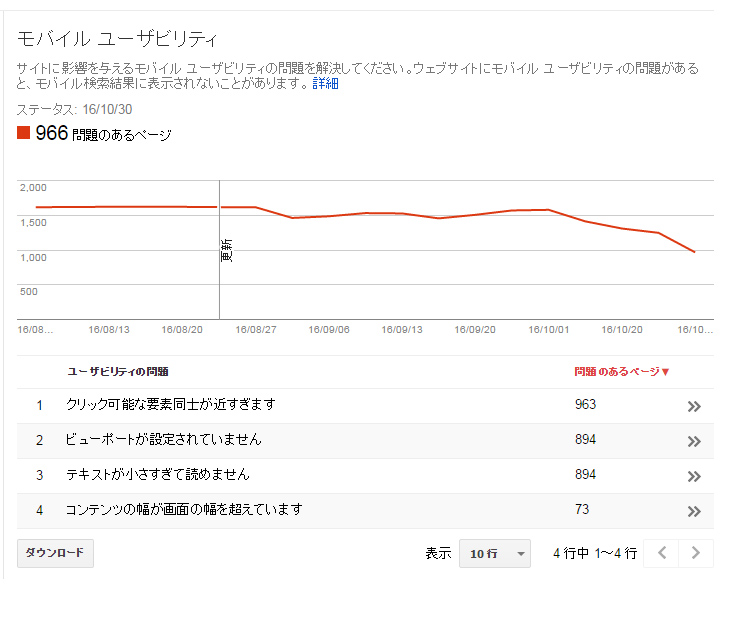Open details arrow for コンテンツの幅 row
This screenshot has width=743, height=621.
pos(694,512)
